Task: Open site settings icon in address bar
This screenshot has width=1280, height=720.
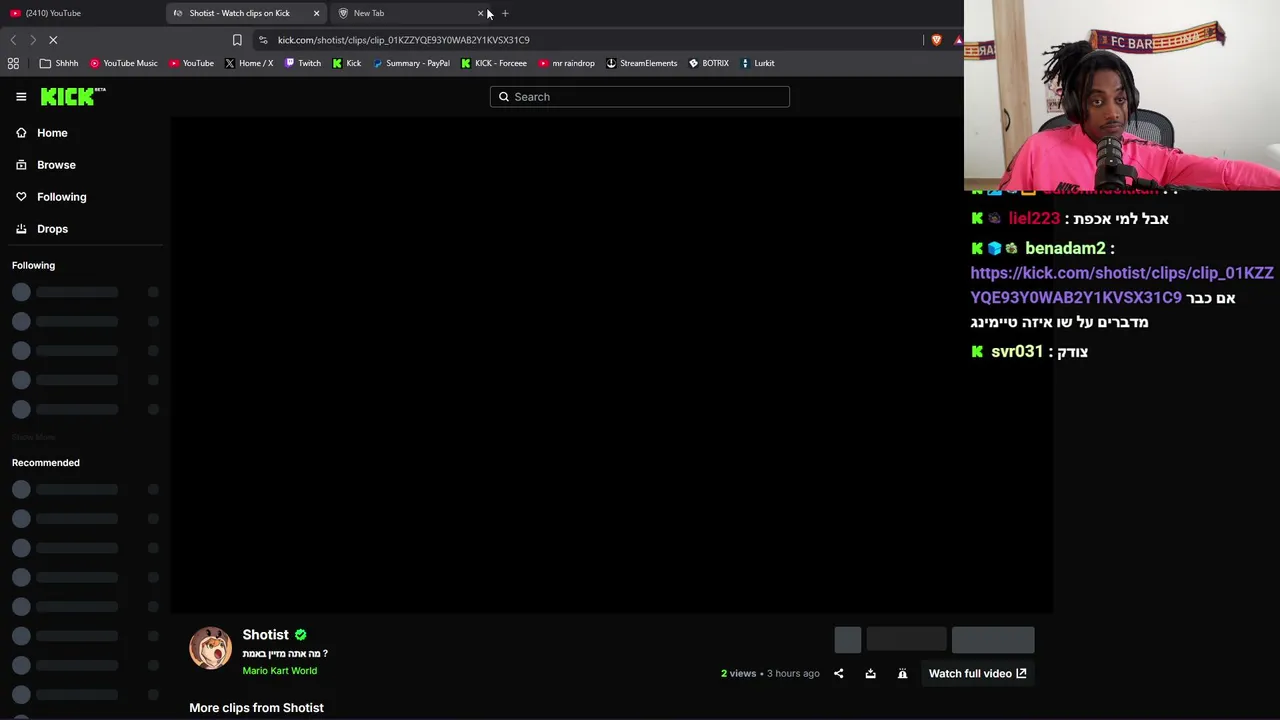Action: pos(263,40)
